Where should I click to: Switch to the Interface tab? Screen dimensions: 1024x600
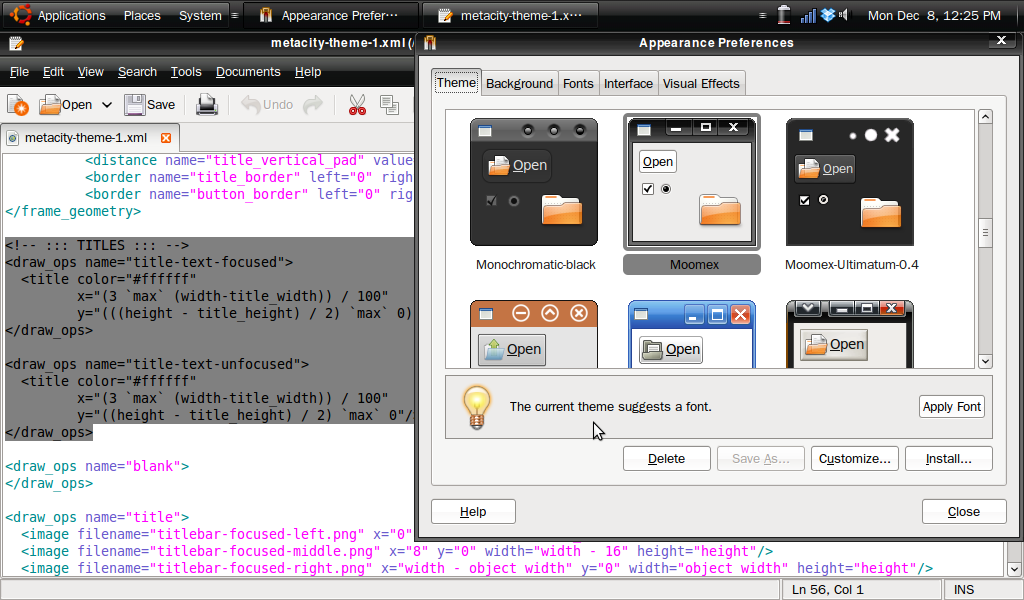tap(628, 84)
